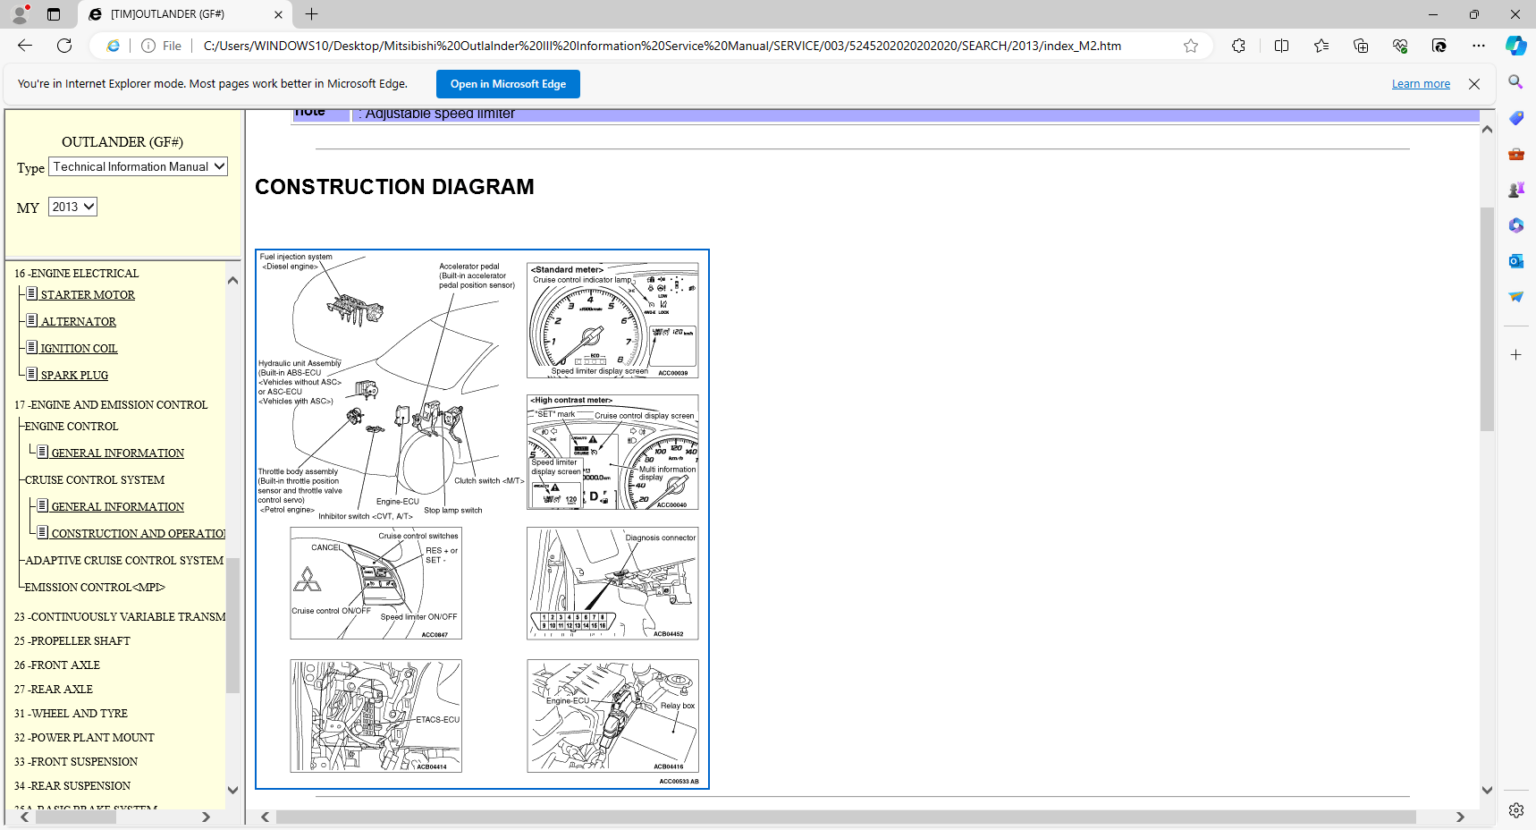Open the STARTER MOTOR page
This screenshot has width=1536, height=830.
coord(87,295)
